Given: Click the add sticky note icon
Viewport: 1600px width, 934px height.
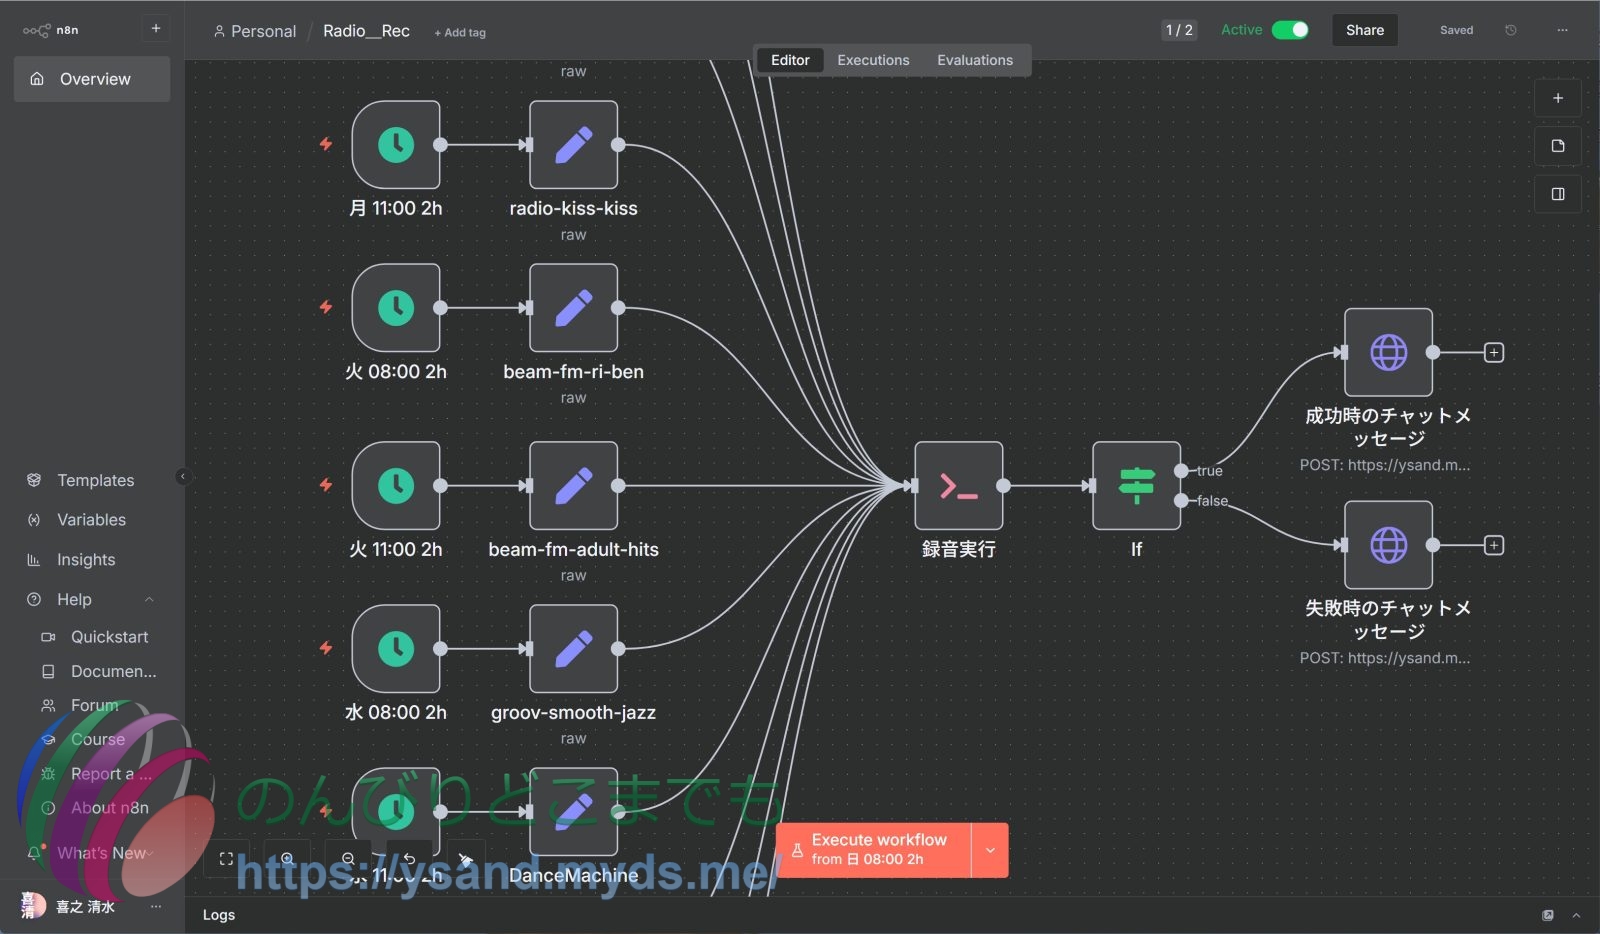Looking at the screenshot, I should pos(1557,146).
